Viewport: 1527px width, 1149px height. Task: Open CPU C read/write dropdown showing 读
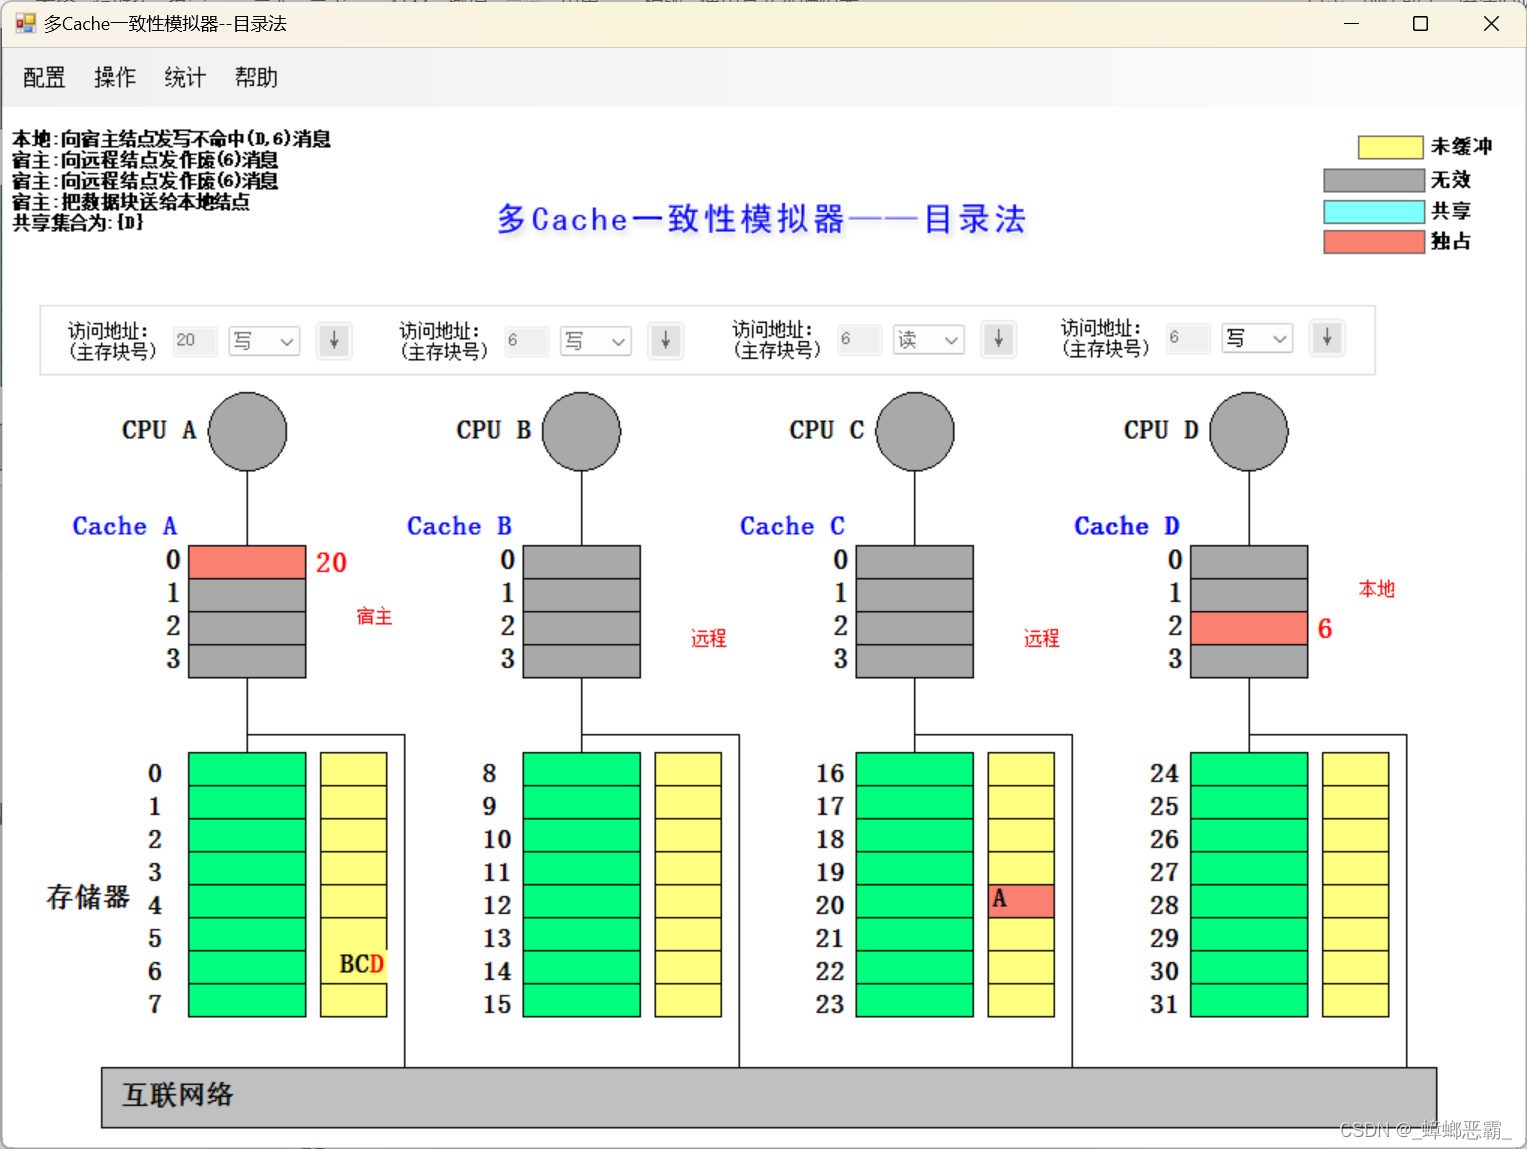[929, 339]
